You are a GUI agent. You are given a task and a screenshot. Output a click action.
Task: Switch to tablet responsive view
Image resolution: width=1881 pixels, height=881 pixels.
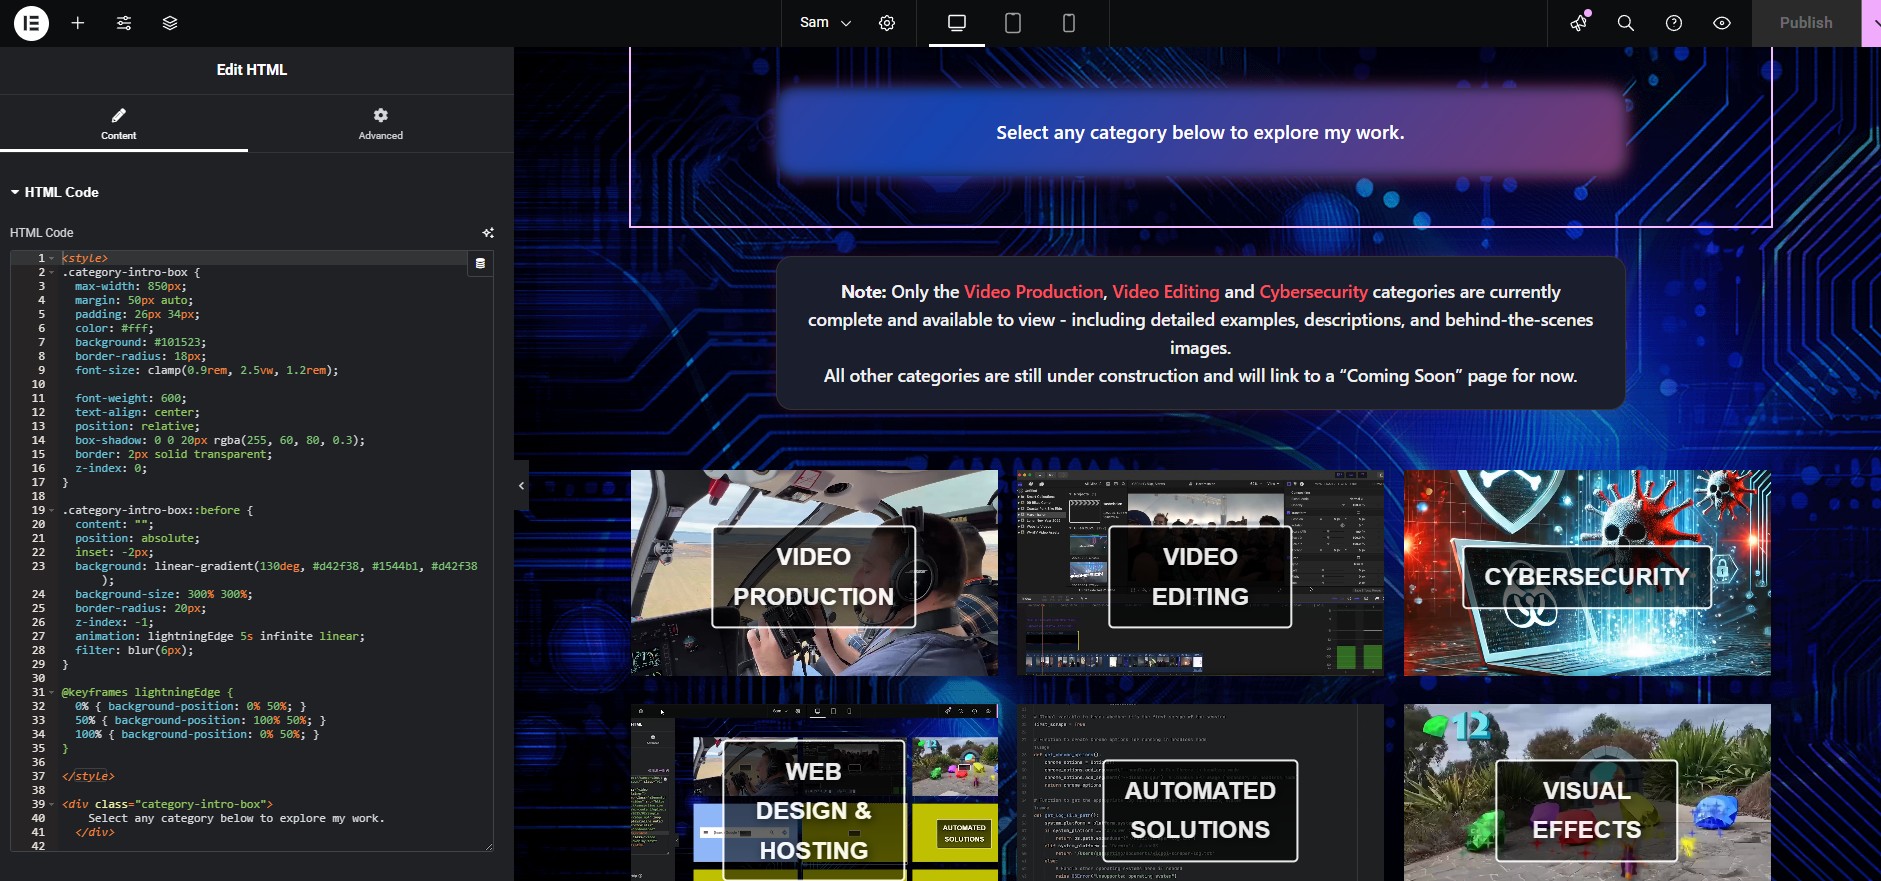[x=1013, y=23]
